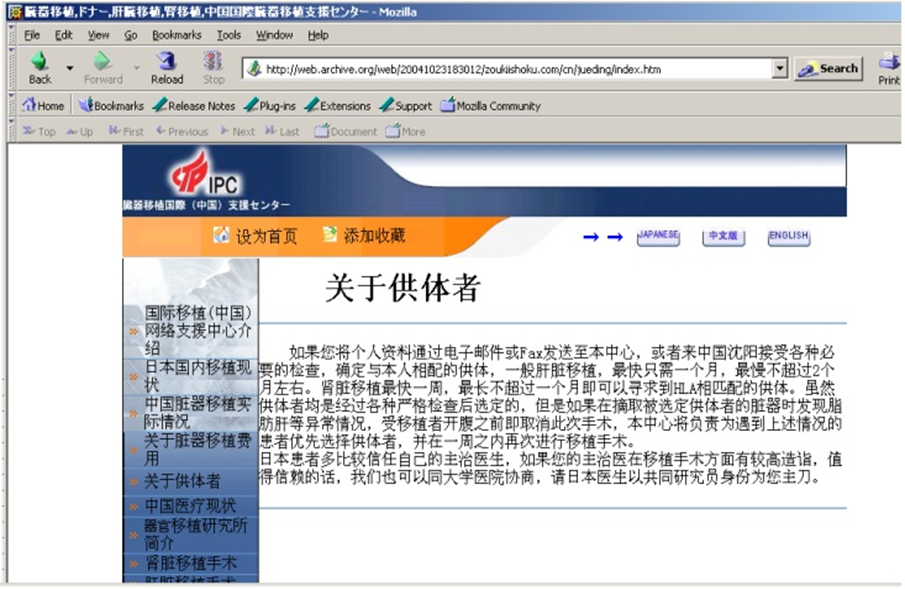
Task: Open Home from the bookmarks toolbar
Action: click(x=43, y=106)
